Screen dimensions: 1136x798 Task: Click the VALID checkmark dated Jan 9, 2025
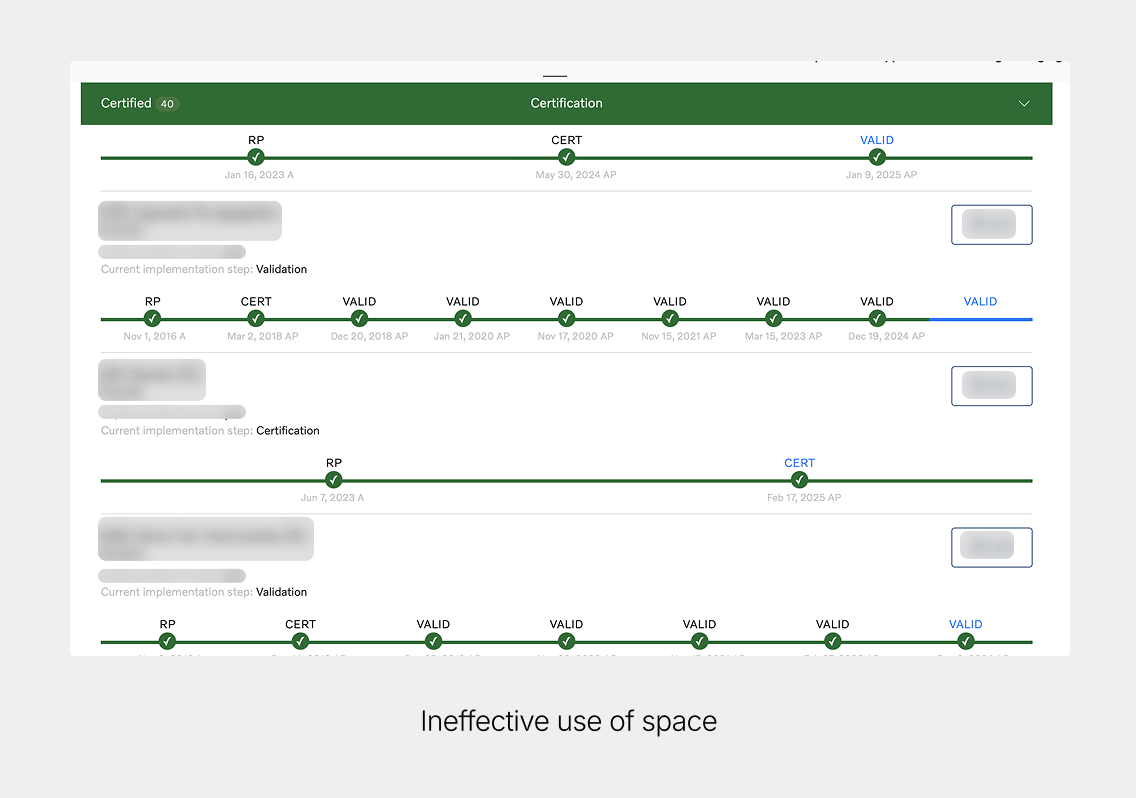point(877,157)
